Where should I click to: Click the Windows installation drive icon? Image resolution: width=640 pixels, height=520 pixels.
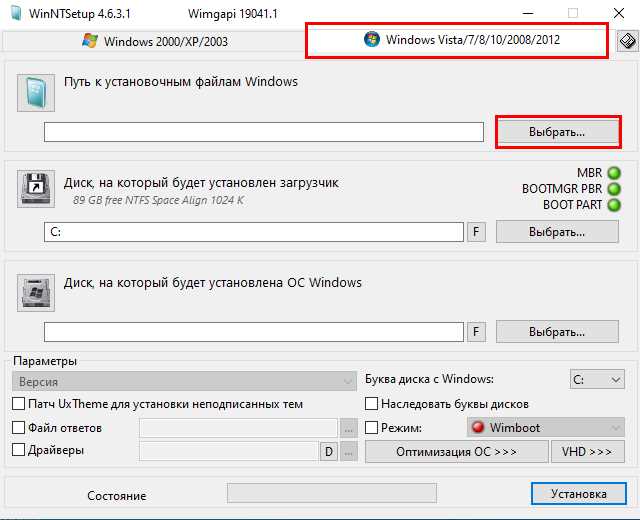36,293
